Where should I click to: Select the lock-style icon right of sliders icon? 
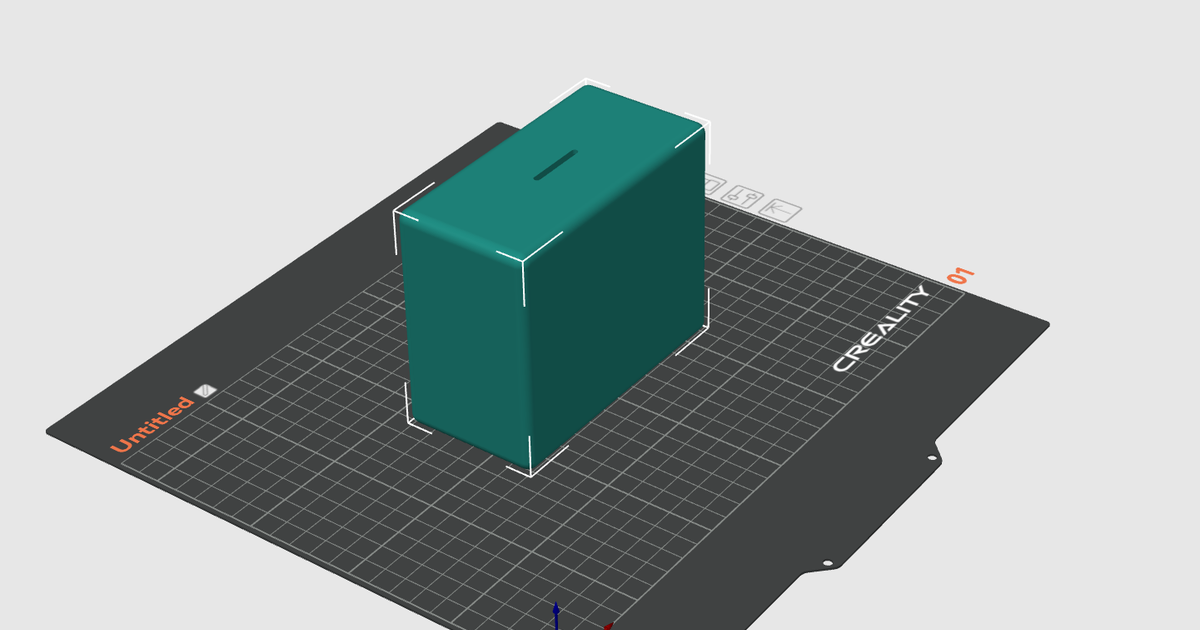click(x=782, y=210)
